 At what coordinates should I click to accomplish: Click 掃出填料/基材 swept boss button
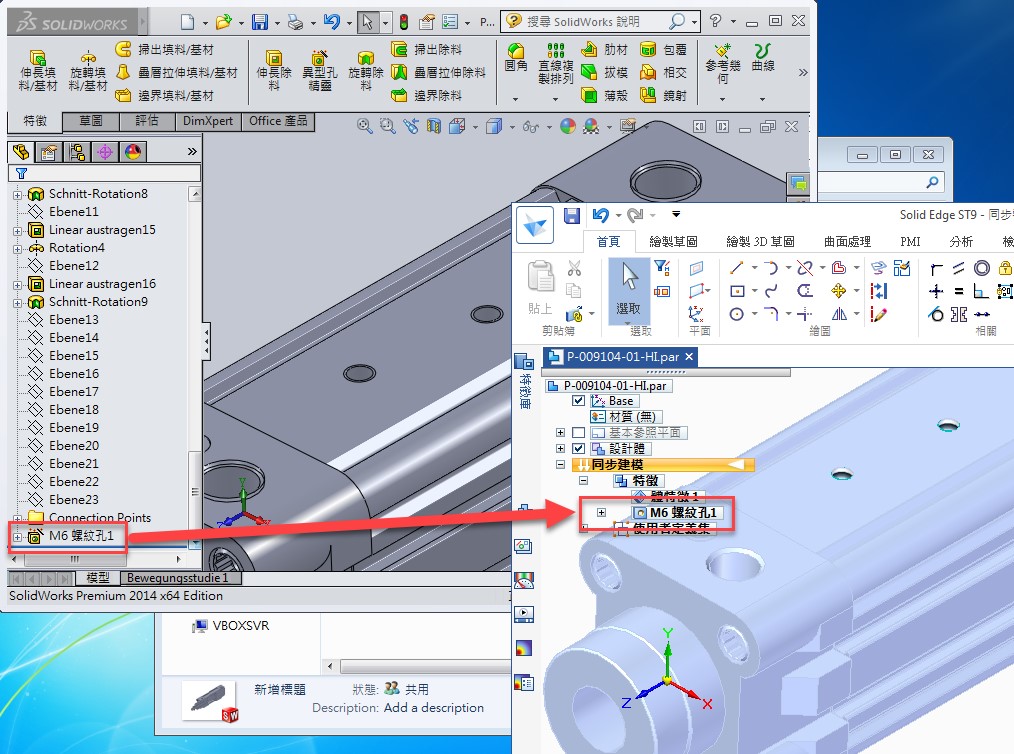coord(164,49)
